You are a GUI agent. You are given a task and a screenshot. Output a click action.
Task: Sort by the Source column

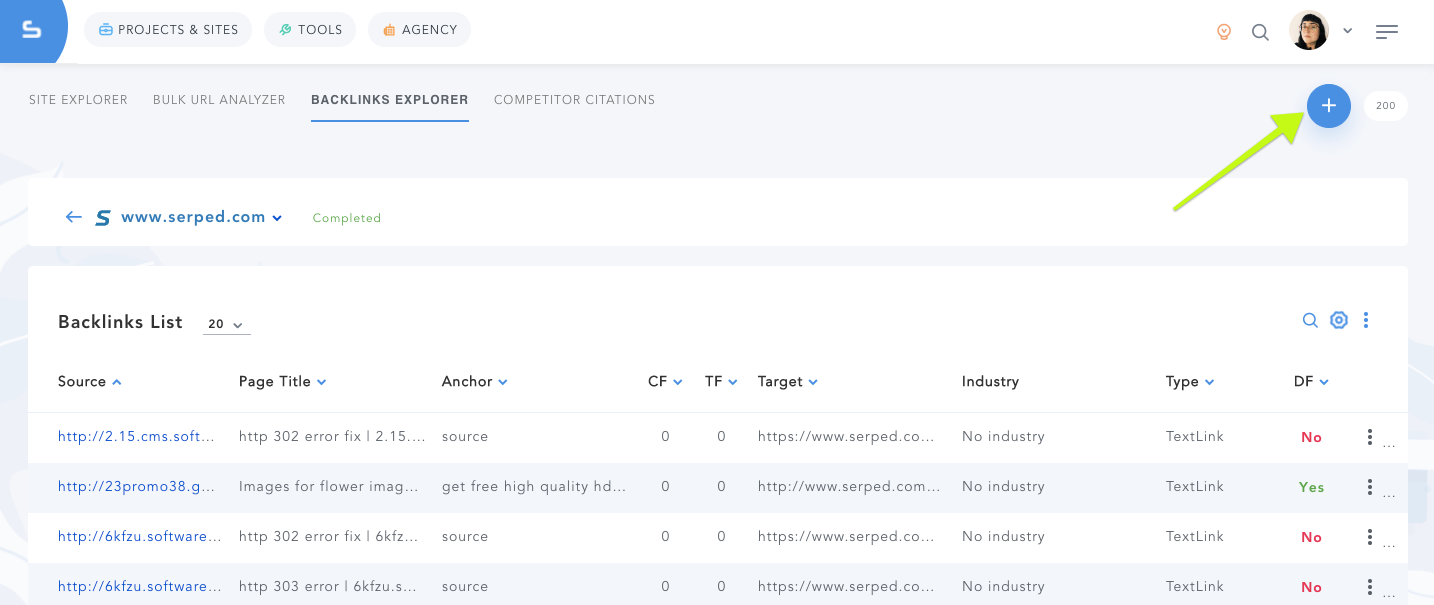[x=90, y=382]
